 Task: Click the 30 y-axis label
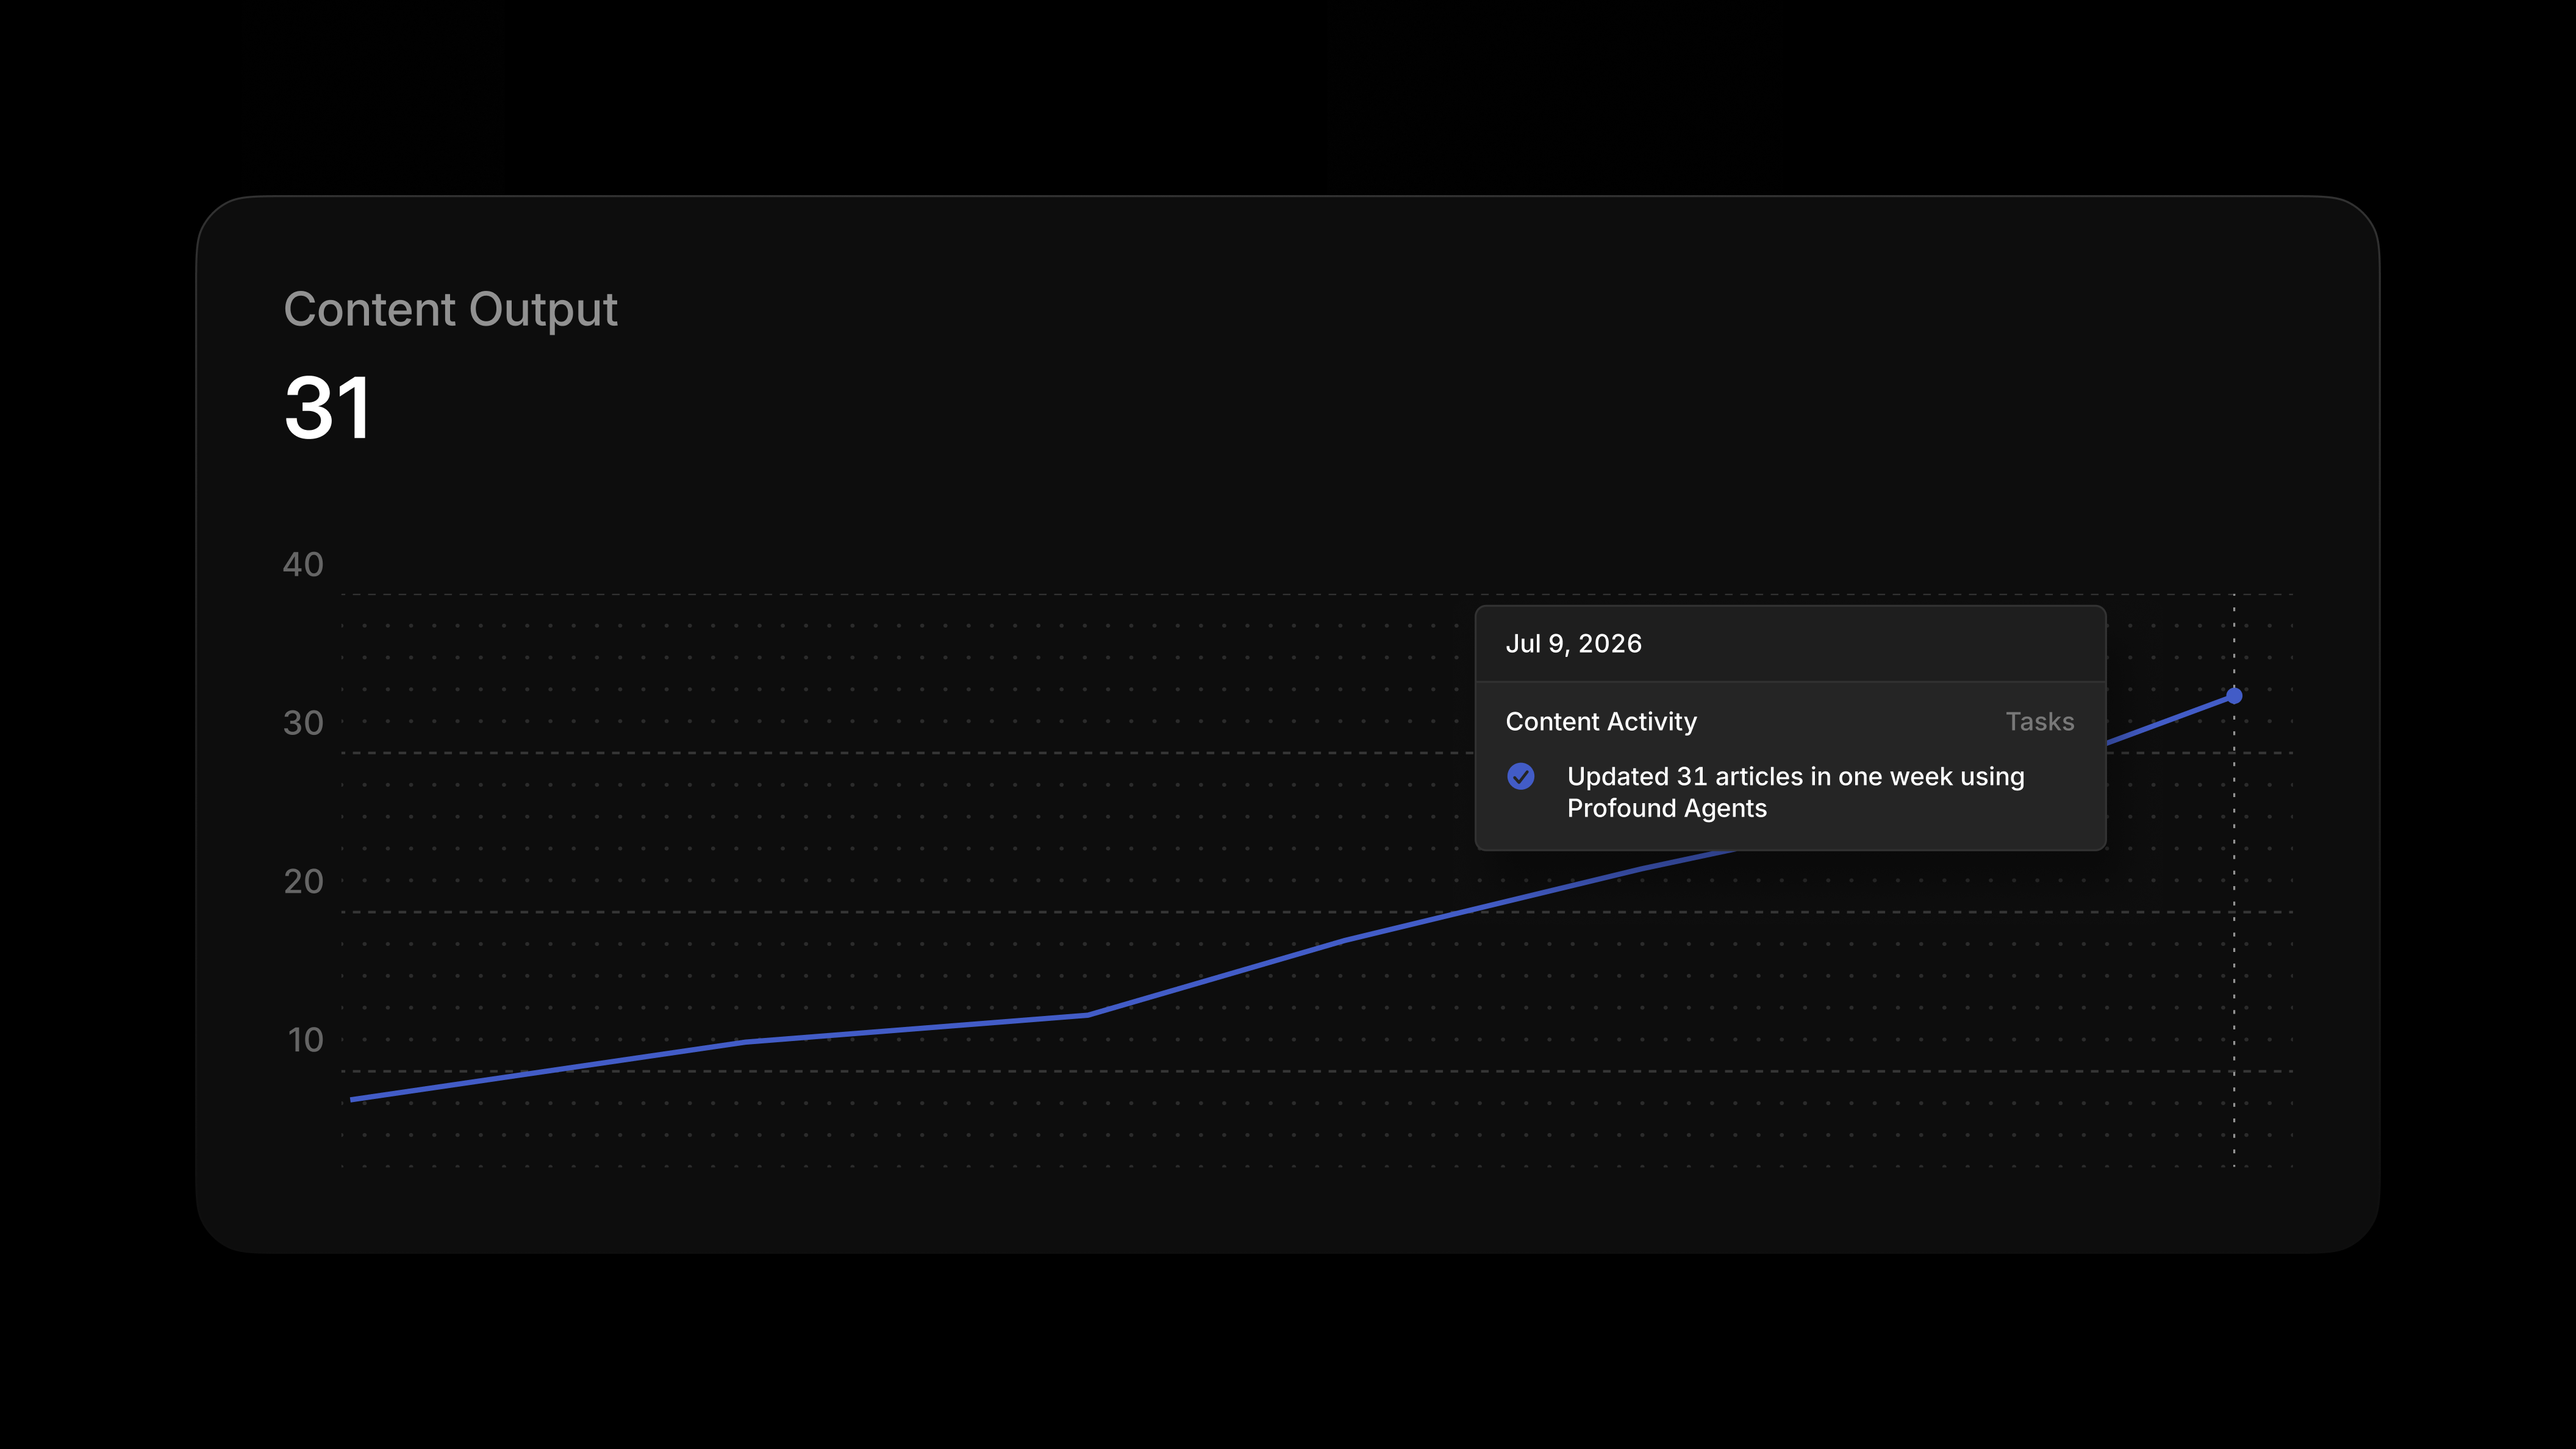coord(303,722)
